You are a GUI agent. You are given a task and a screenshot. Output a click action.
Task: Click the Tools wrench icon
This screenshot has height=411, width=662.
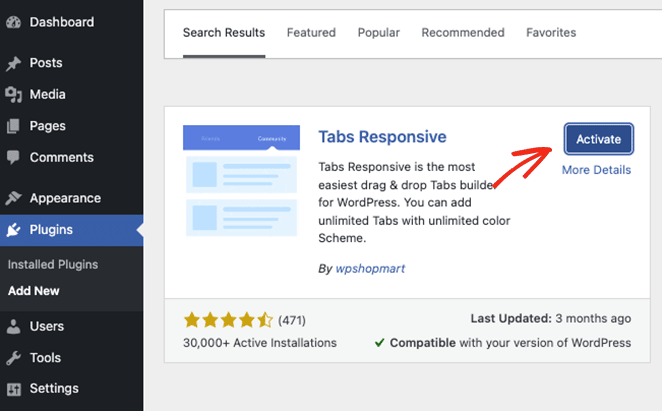[x=13, y=358]
